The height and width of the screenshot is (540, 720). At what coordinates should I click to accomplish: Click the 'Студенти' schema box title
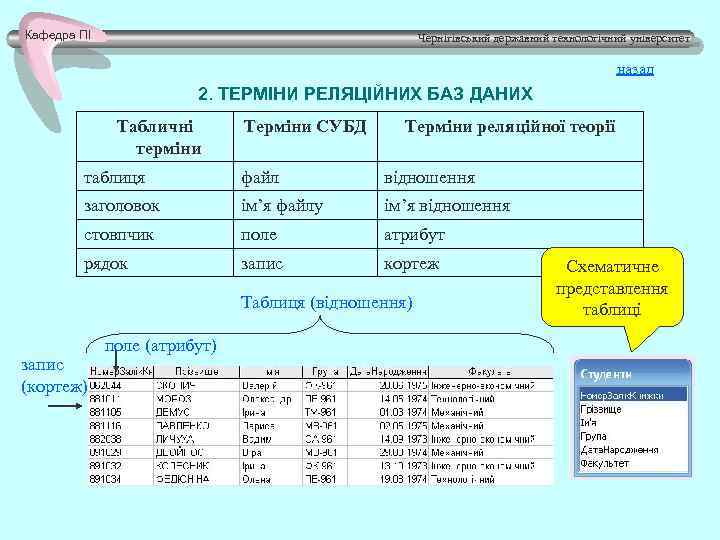606,375
